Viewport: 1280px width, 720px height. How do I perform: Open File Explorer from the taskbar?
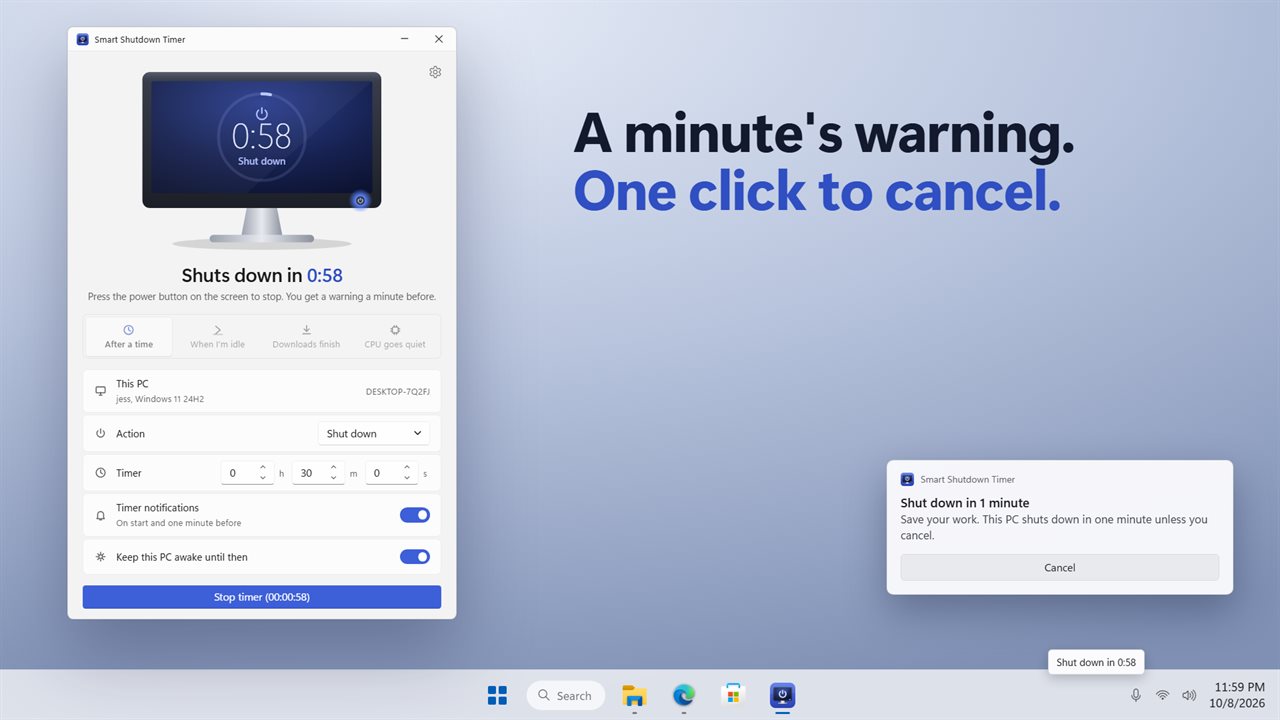pos(634,695)
